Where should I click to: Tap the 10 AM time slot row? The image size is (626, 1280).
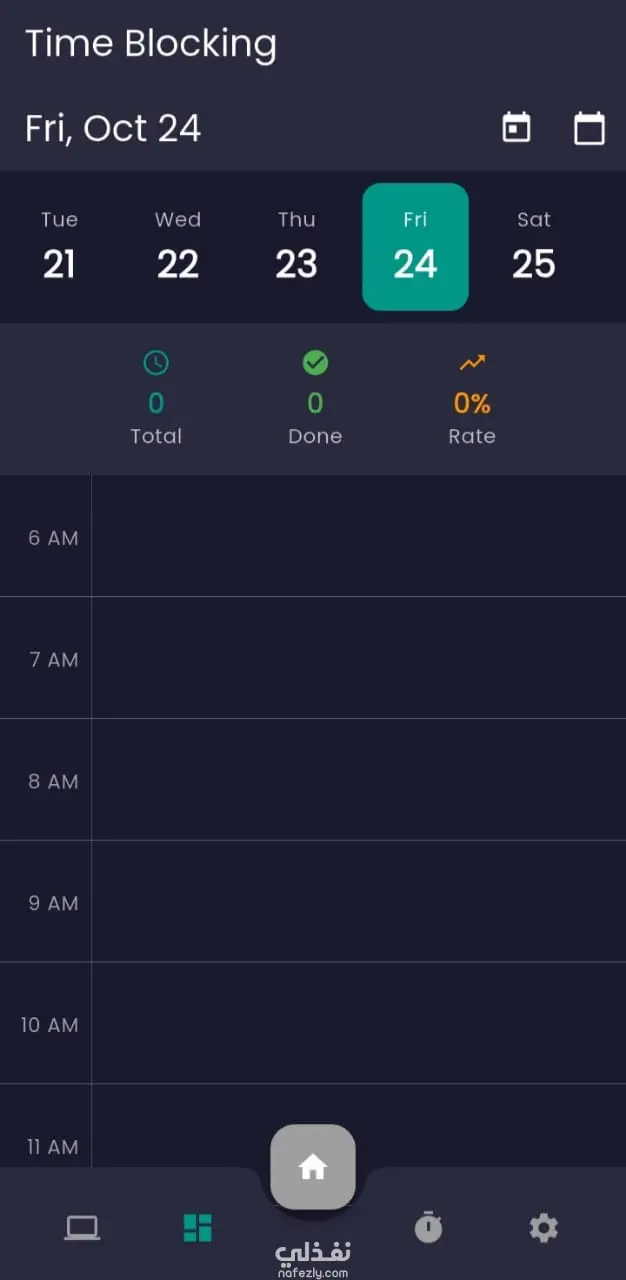pos(358,1023)
